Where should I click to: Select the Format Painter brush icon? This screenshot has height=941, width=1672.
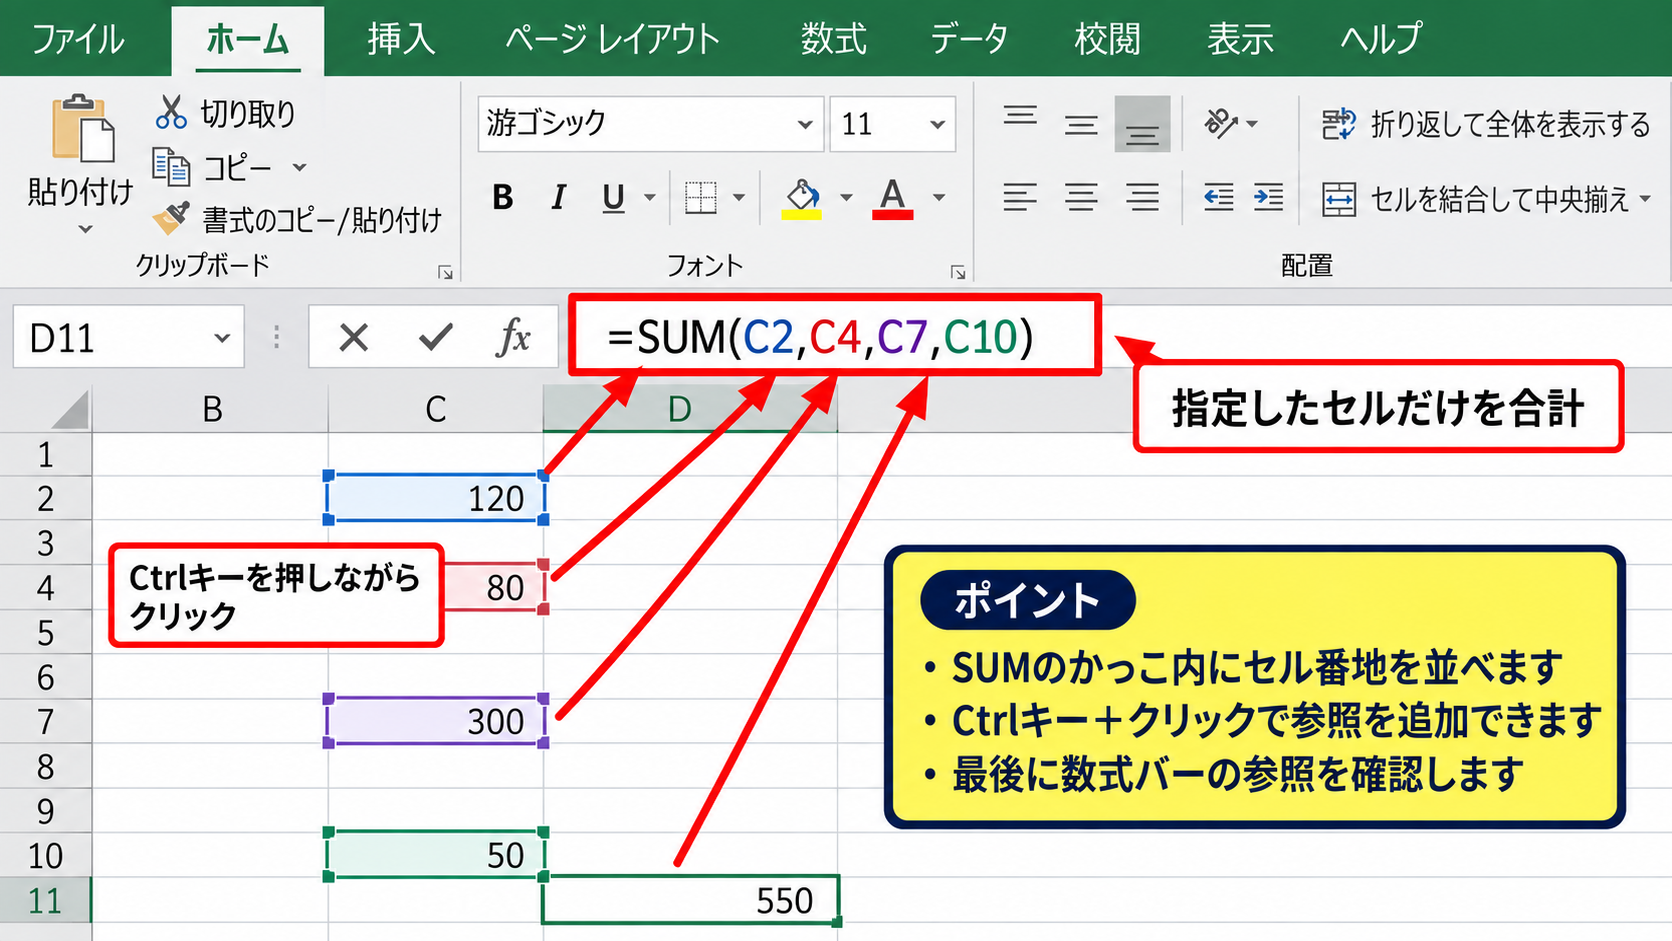171,217
